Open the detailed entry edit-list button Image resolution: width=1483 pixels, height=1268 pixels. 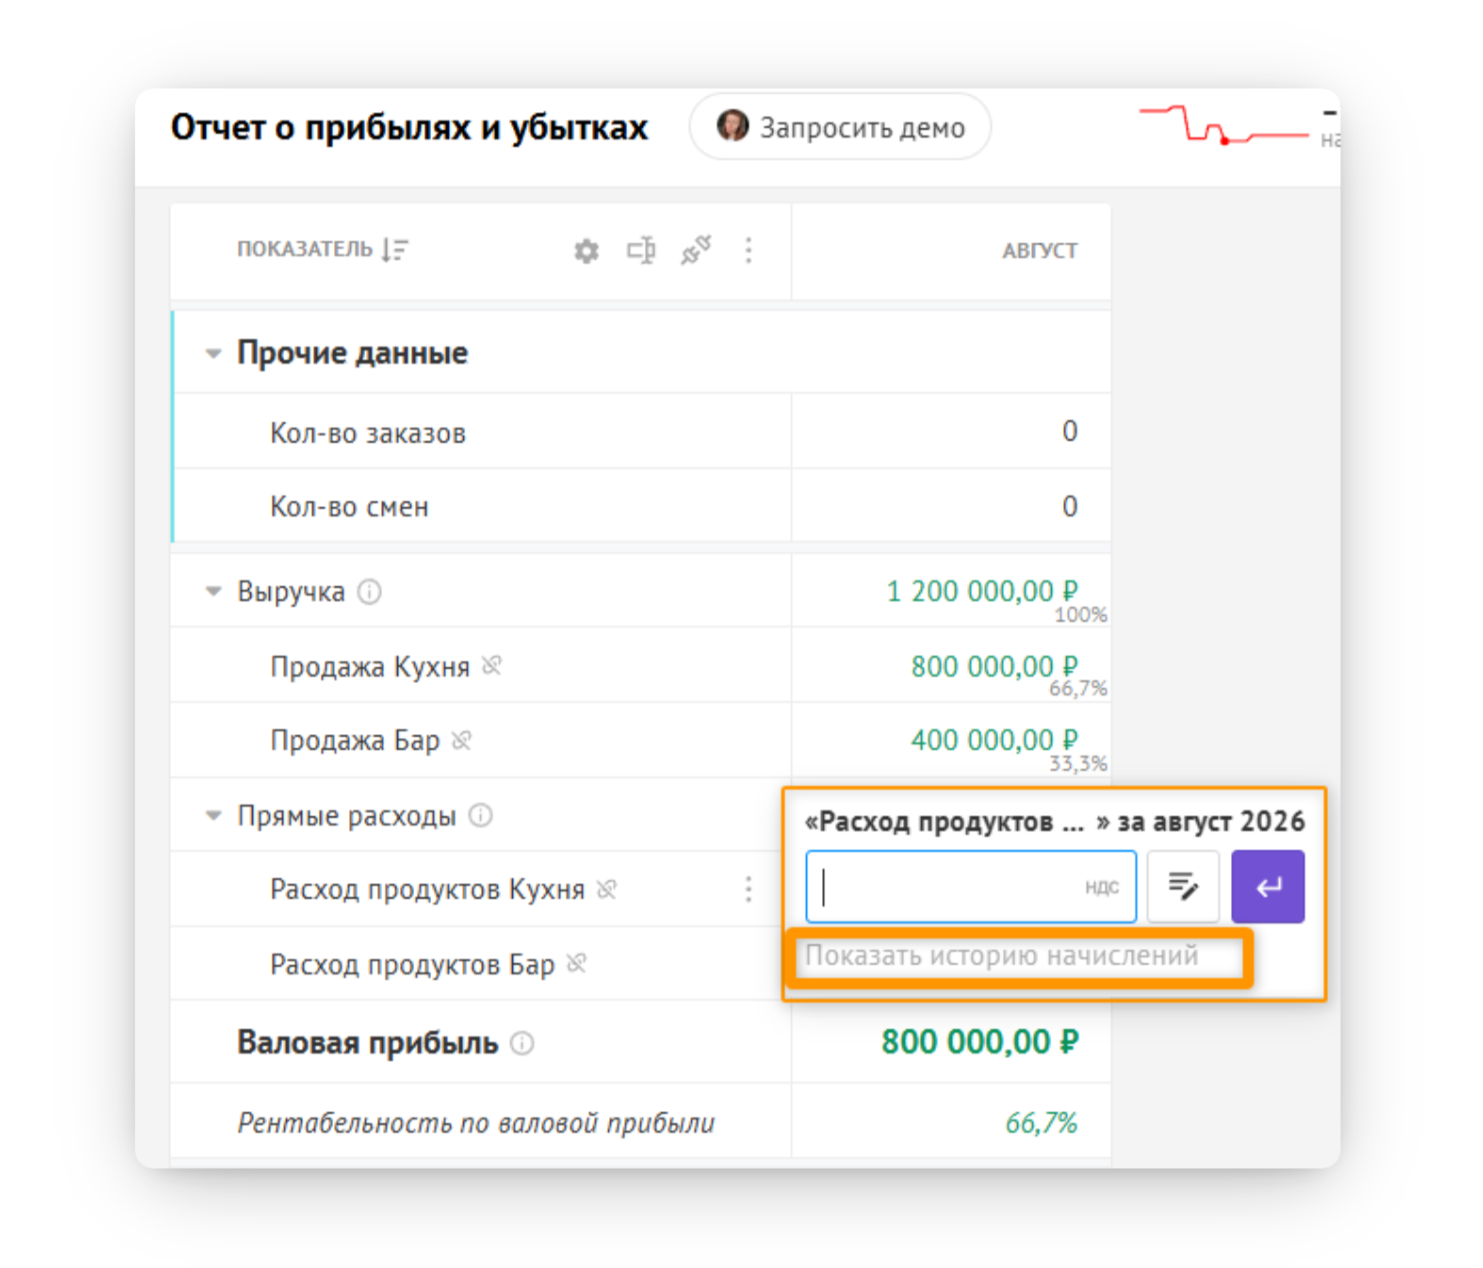coord(1183,887)
